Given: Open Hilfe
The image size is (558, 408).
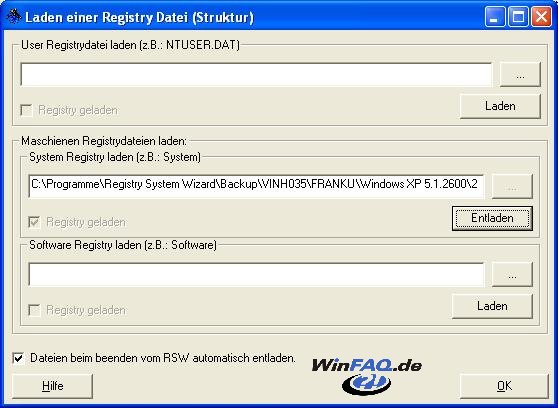Looking at the screenshot, I should click(53, 386).
